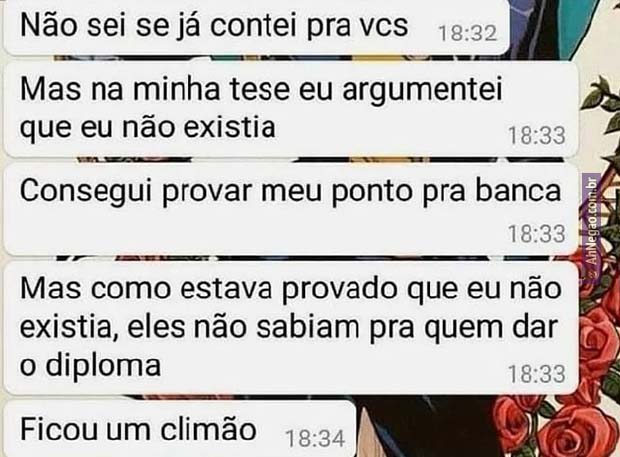Select the 'Ficou um climão' message bubble

[180, 429]
